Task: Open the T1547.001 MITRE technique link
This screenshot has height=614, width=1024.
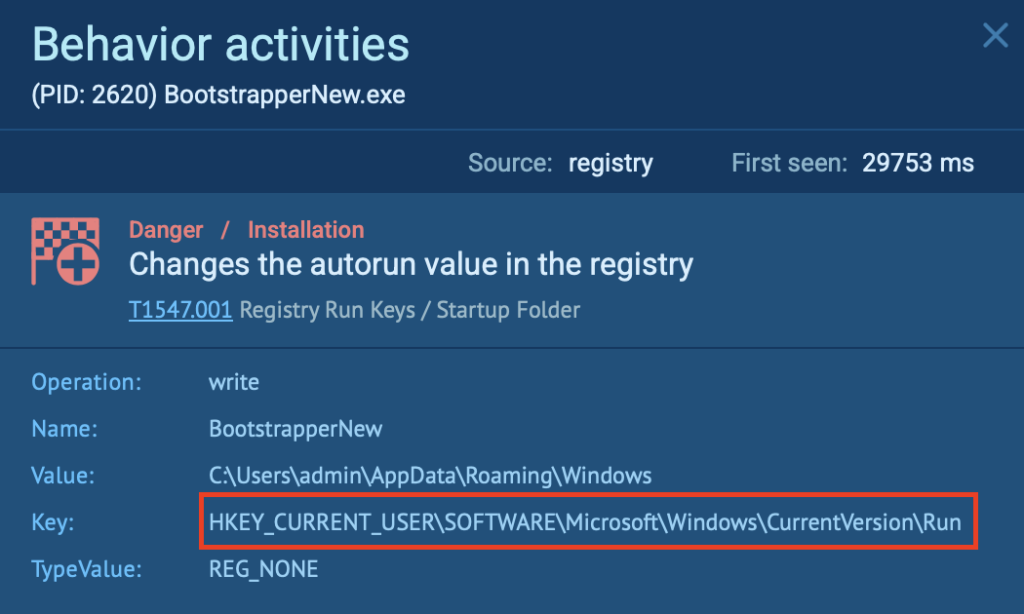Action: [x=180, y=310]
